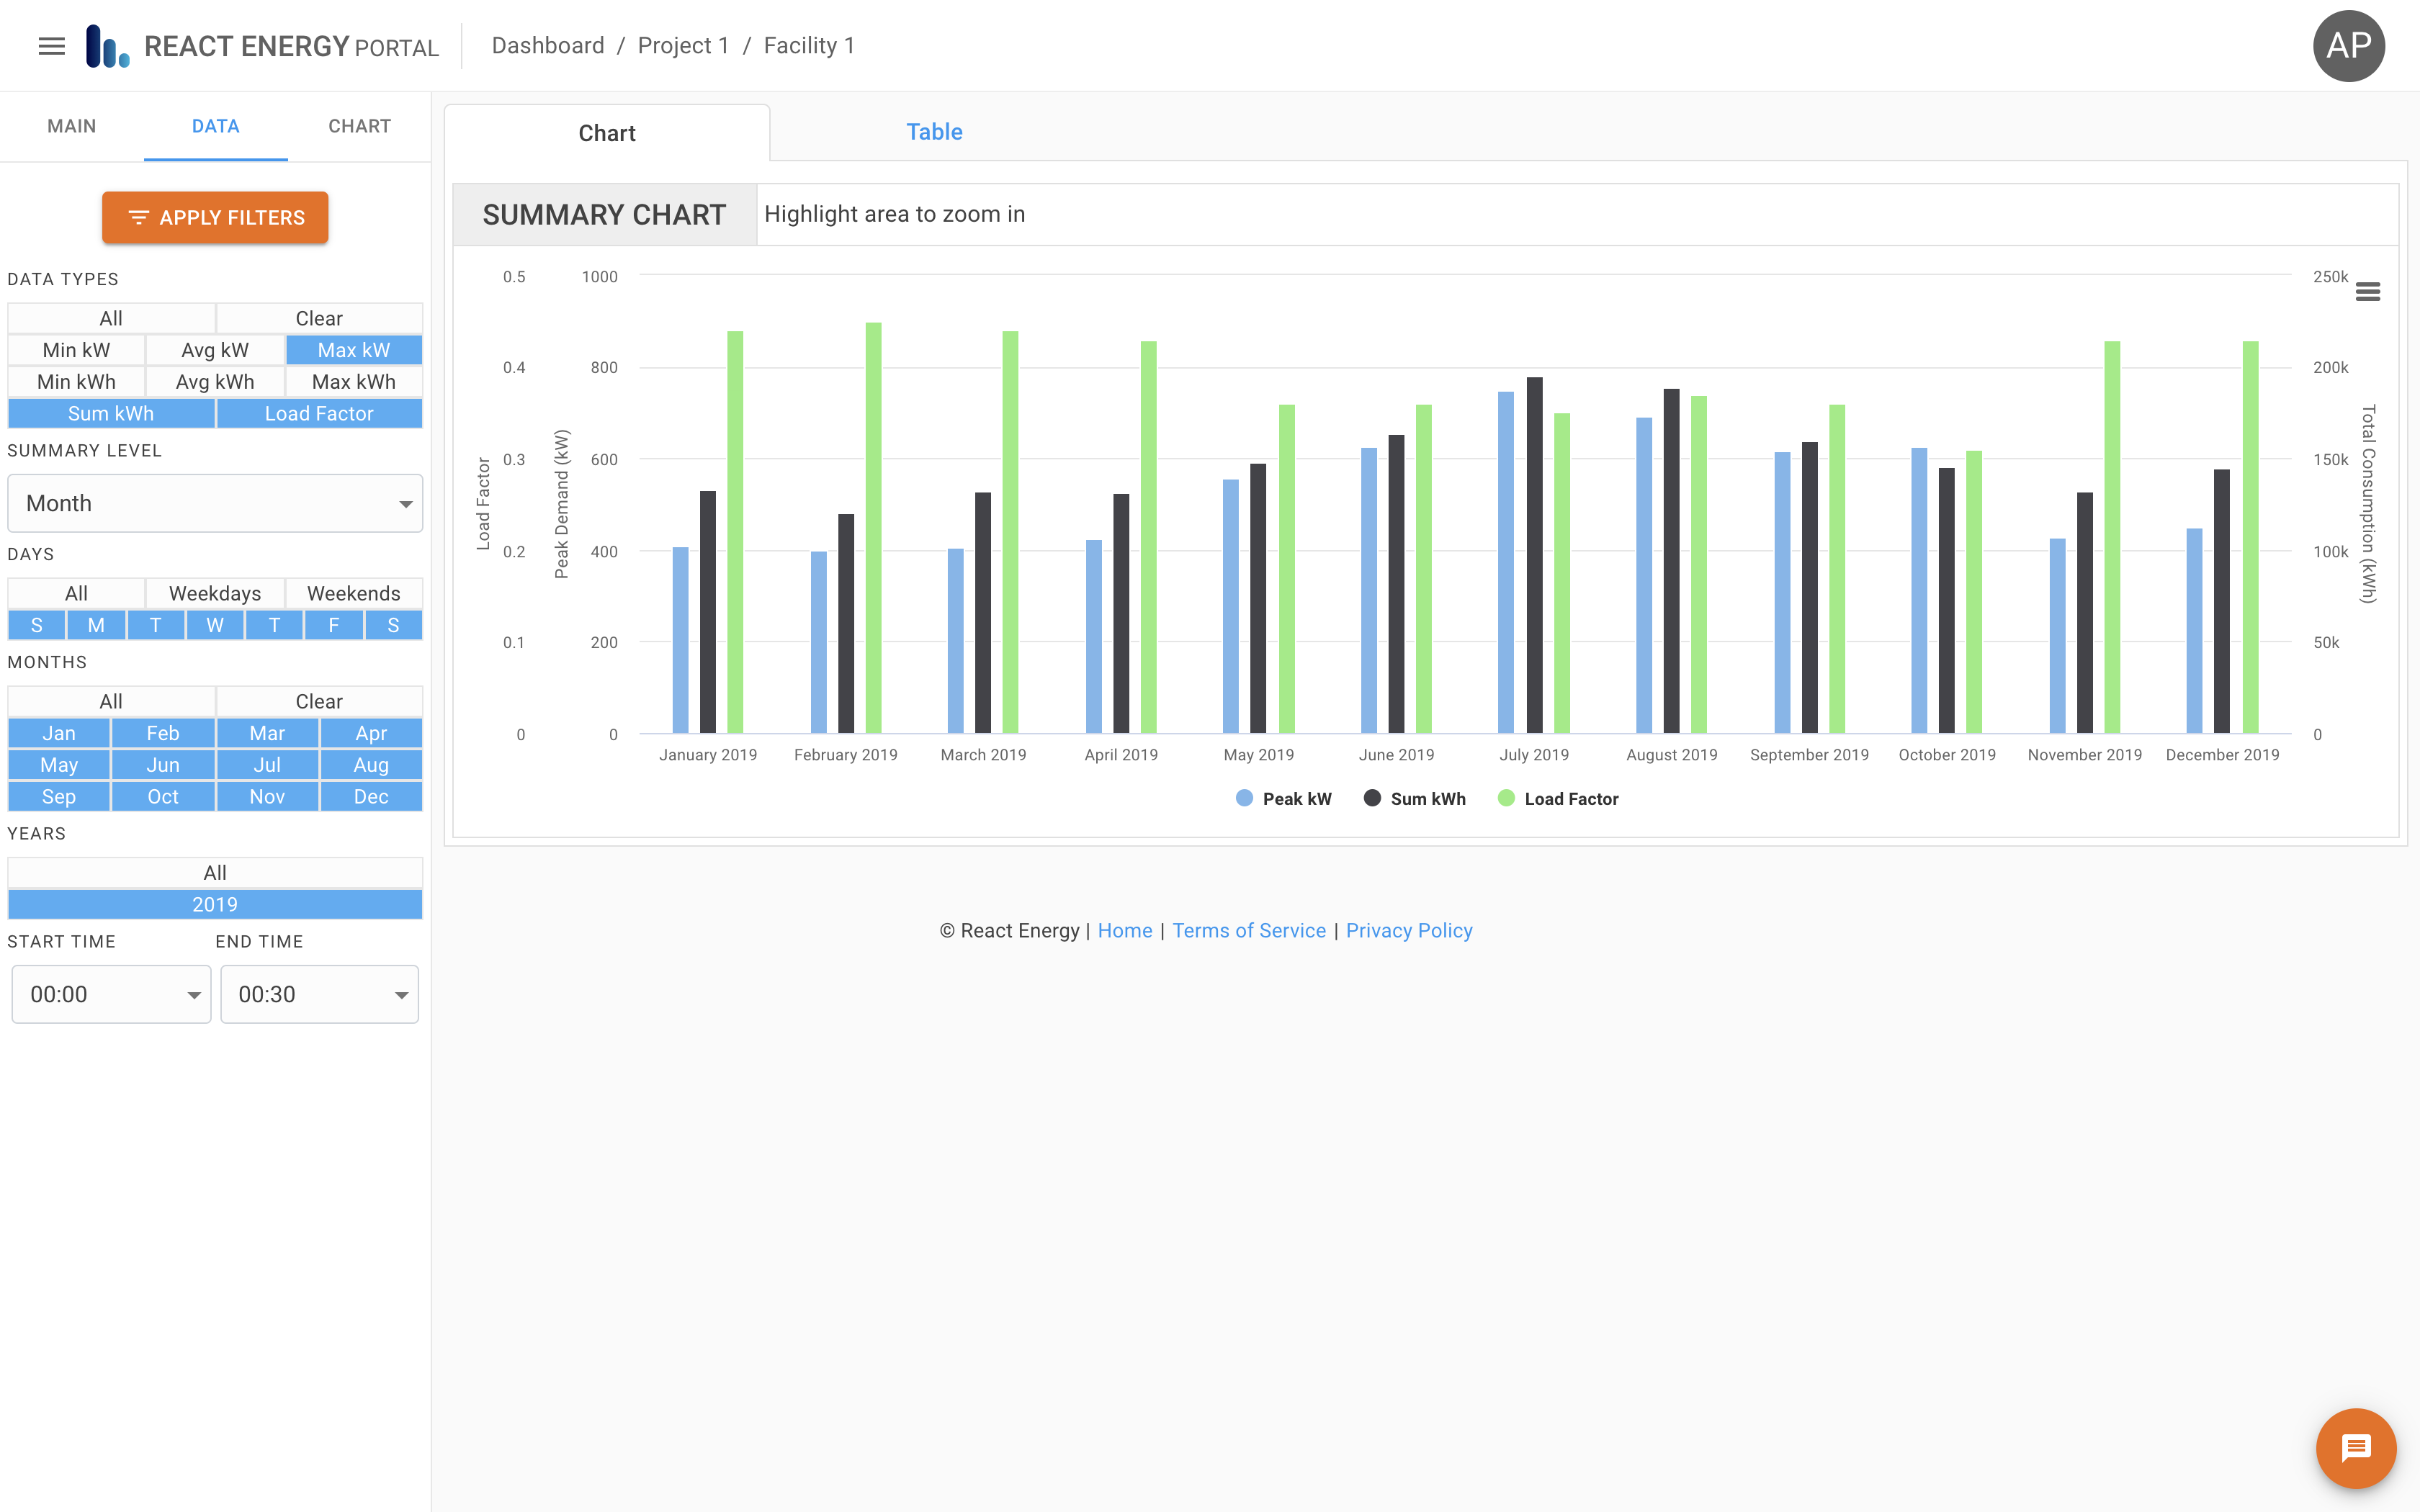This screenshot has height=1512, width=2420.
Task: Open the CHART sidebar tab
Action: pyautogui.click(x=358, y=126)
